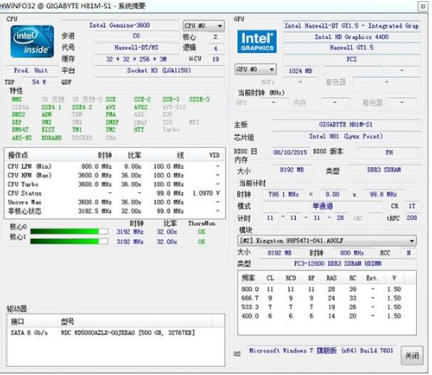Click the AES-NI feature flag
This screenshot has height=375, width=432.
(22, 138)
